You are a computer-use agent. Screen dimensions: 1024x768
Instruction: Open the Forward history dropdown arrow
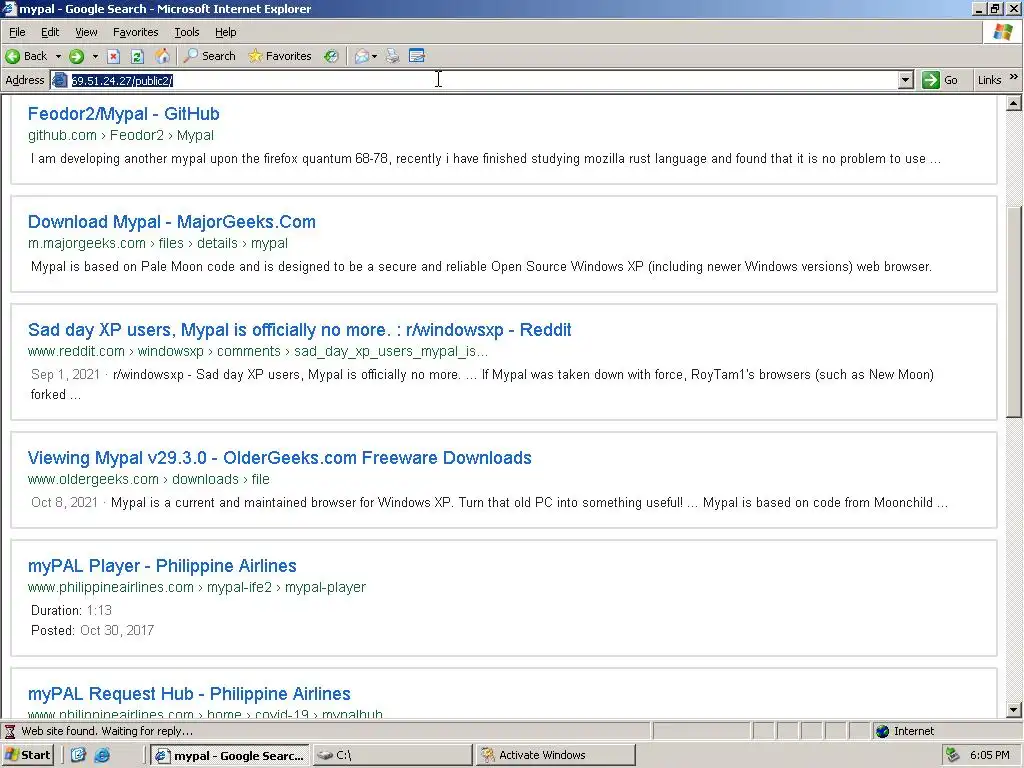click(95, 56)
